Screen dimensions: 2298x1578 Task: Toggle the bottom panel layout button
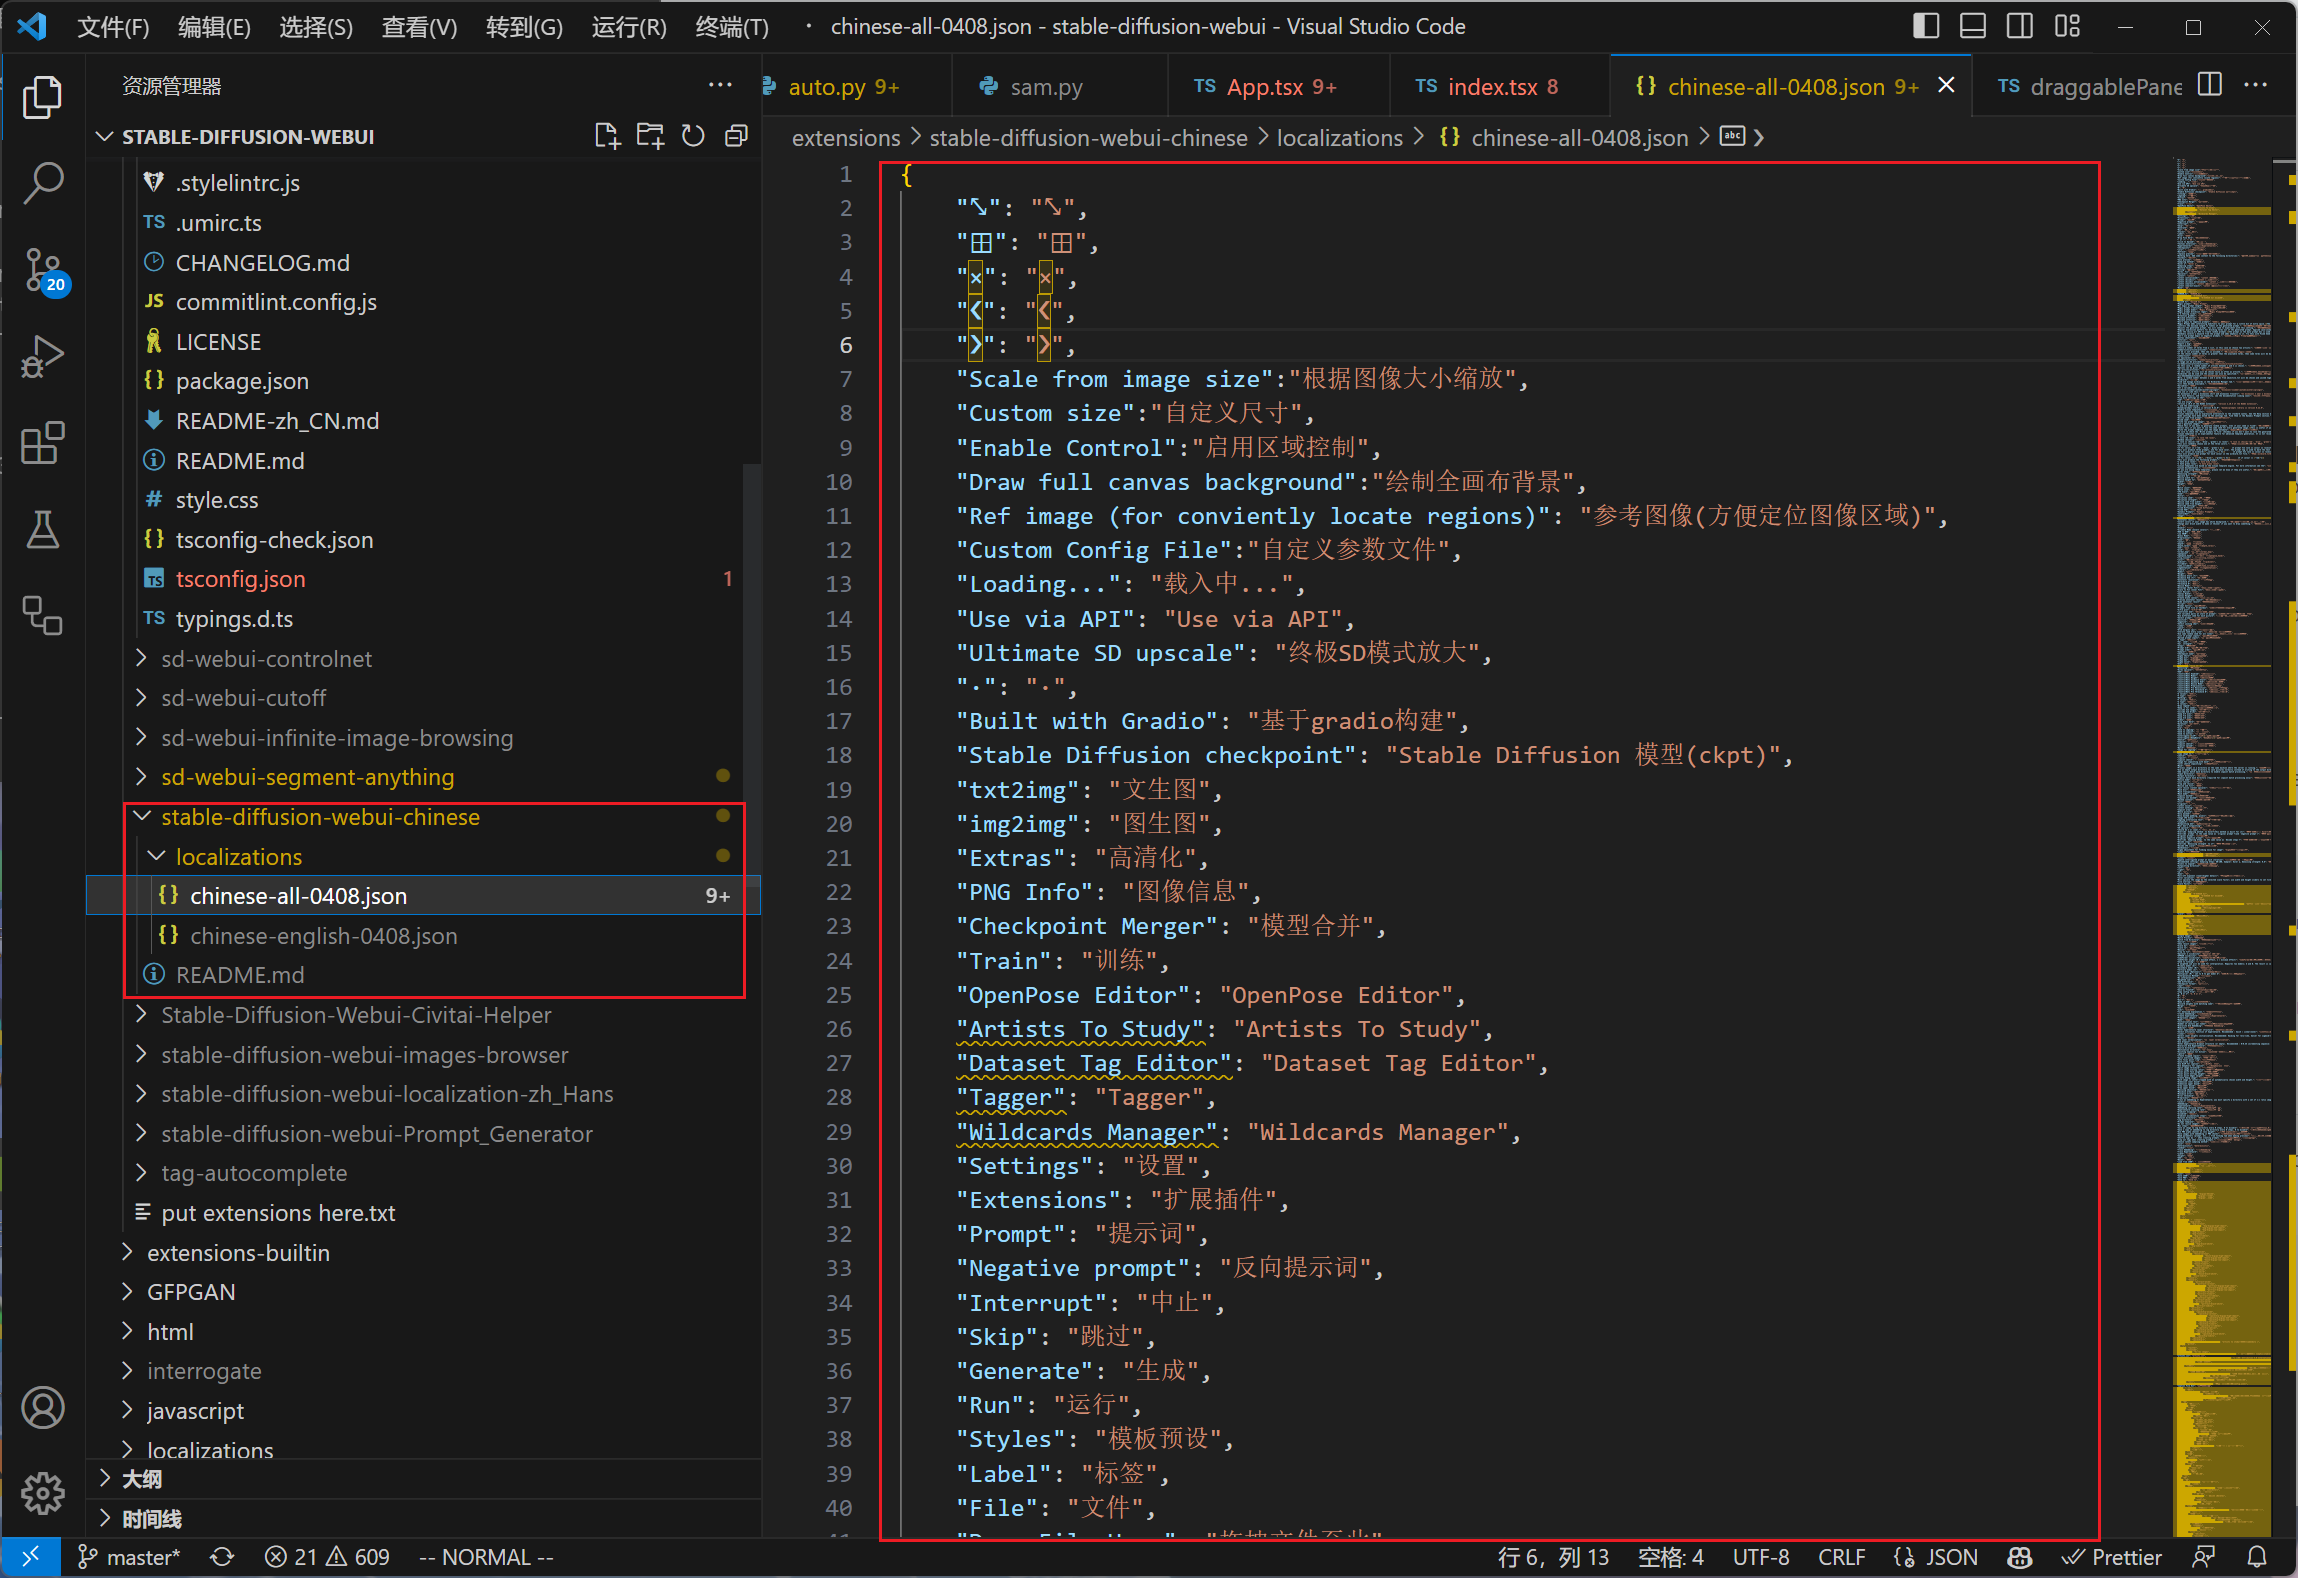pyautogui.click(x=1972, y=27)
